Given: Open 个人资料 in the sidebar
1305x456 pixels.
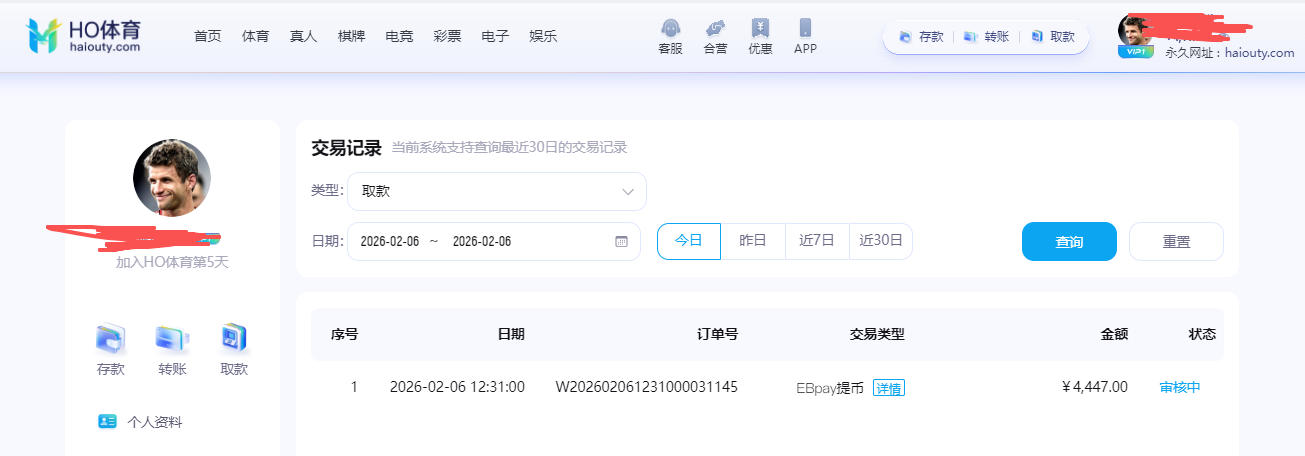Looking at the screenshot, I should point(154,422).
